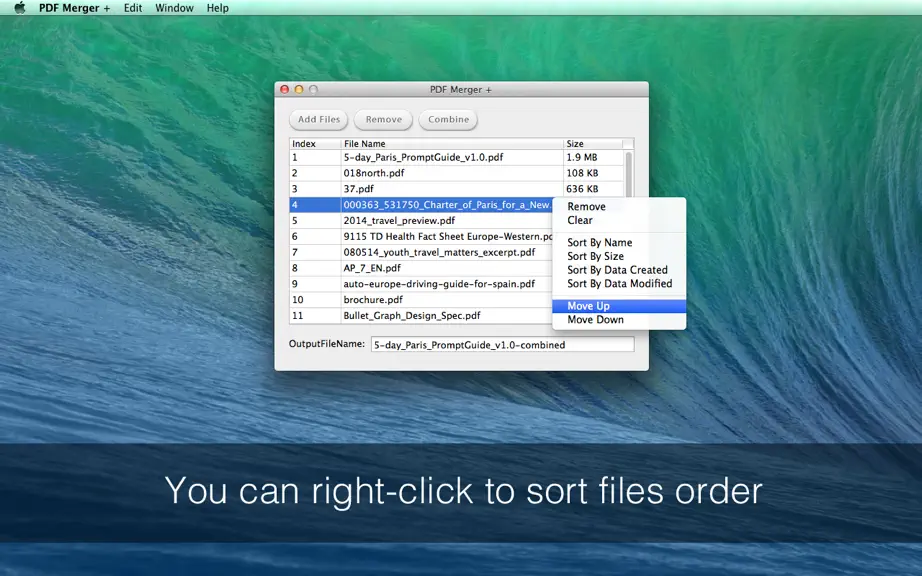Select the 9115 TD Health Fact Sheet row
This screenshot has height=576, width=922.
[x=421, y=237]
